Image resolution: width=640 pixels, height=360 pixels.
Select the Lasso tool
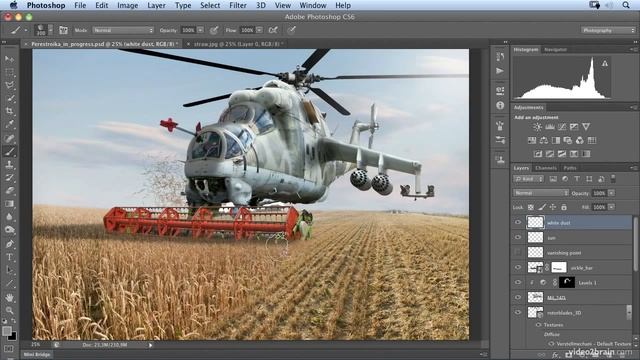9,85
